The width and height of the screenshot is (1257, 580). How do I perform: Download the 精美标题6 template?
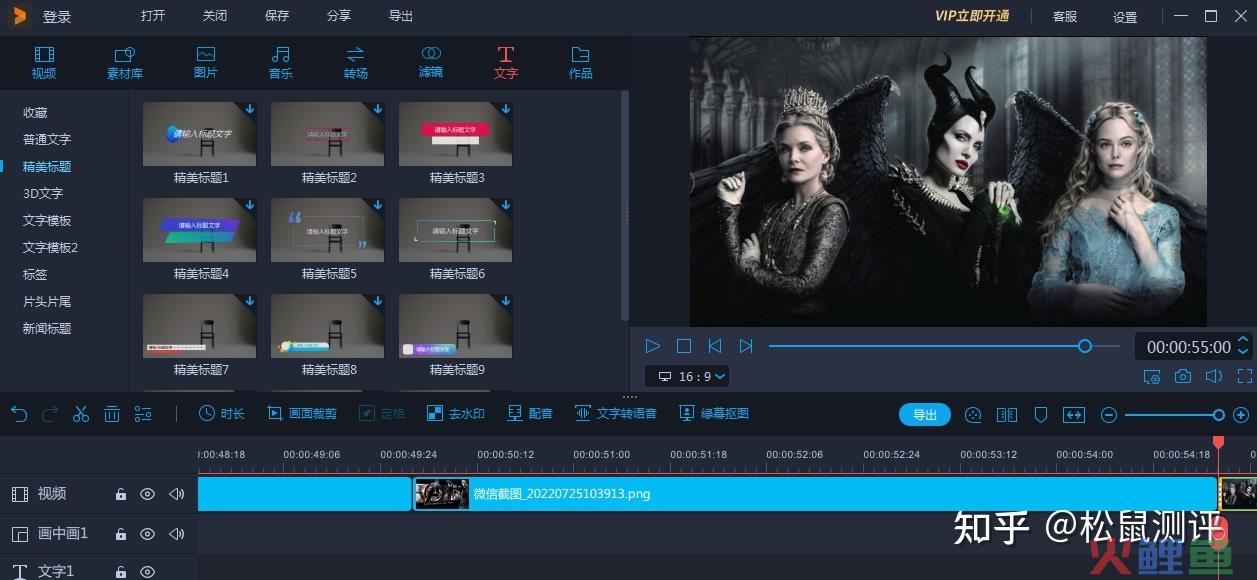(x=506, y=205)
